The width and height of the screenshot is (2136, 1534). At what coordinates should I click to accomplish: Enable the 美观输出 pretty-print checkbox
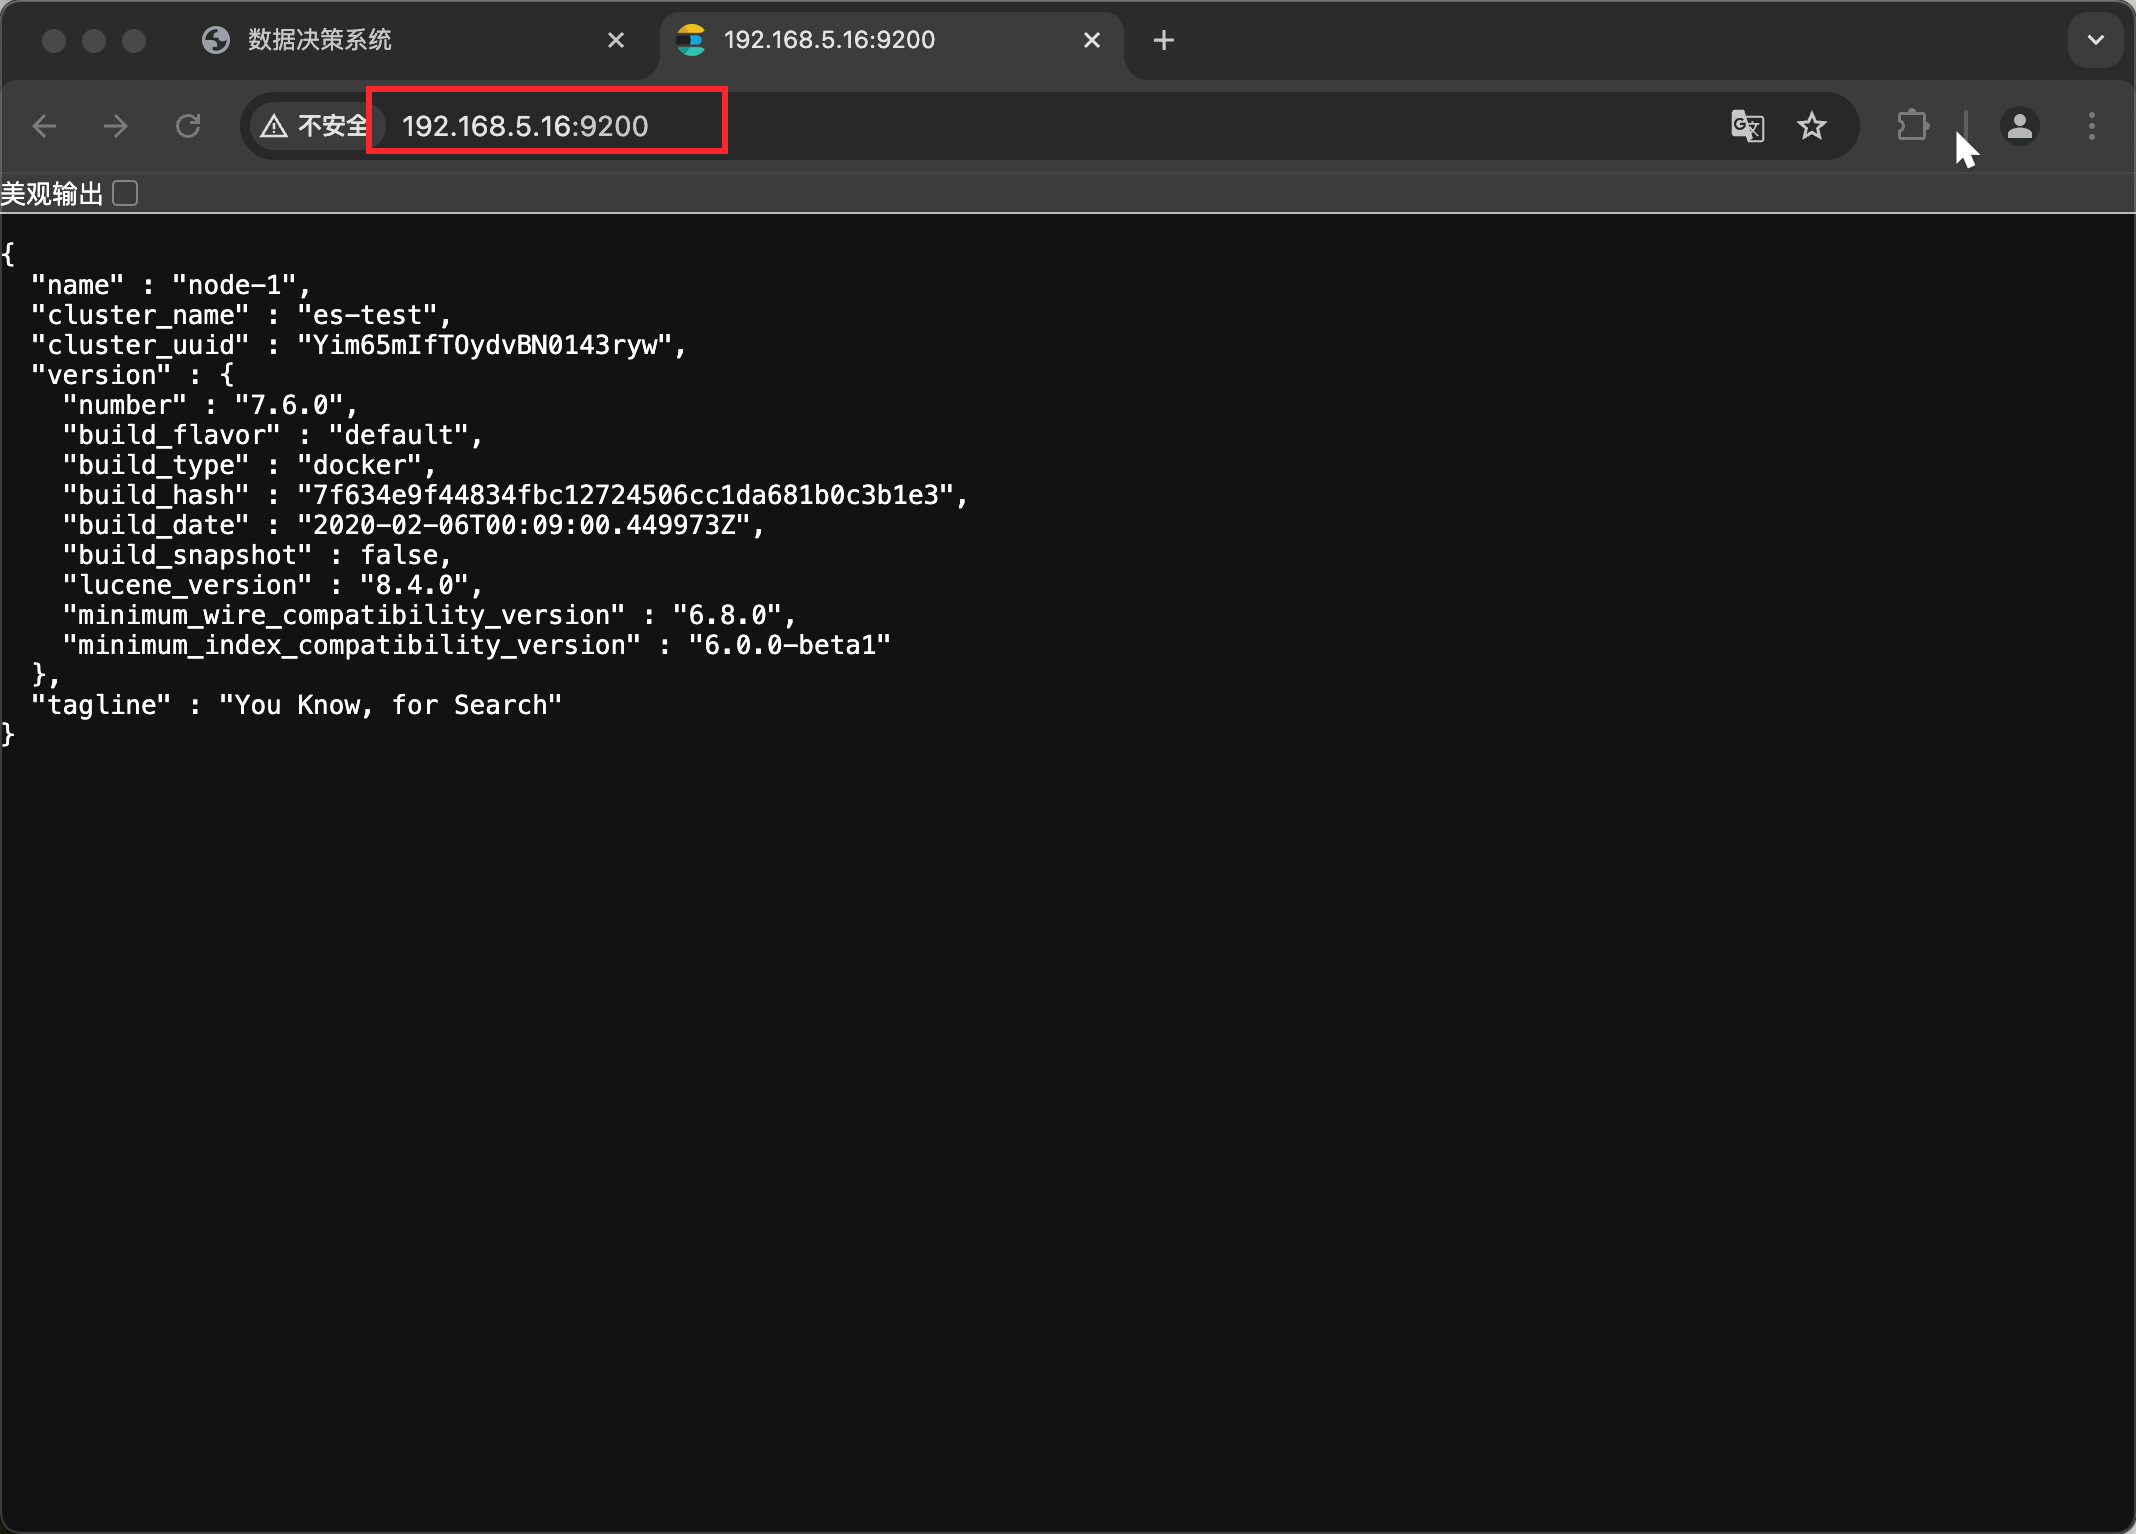click(126, 193)
